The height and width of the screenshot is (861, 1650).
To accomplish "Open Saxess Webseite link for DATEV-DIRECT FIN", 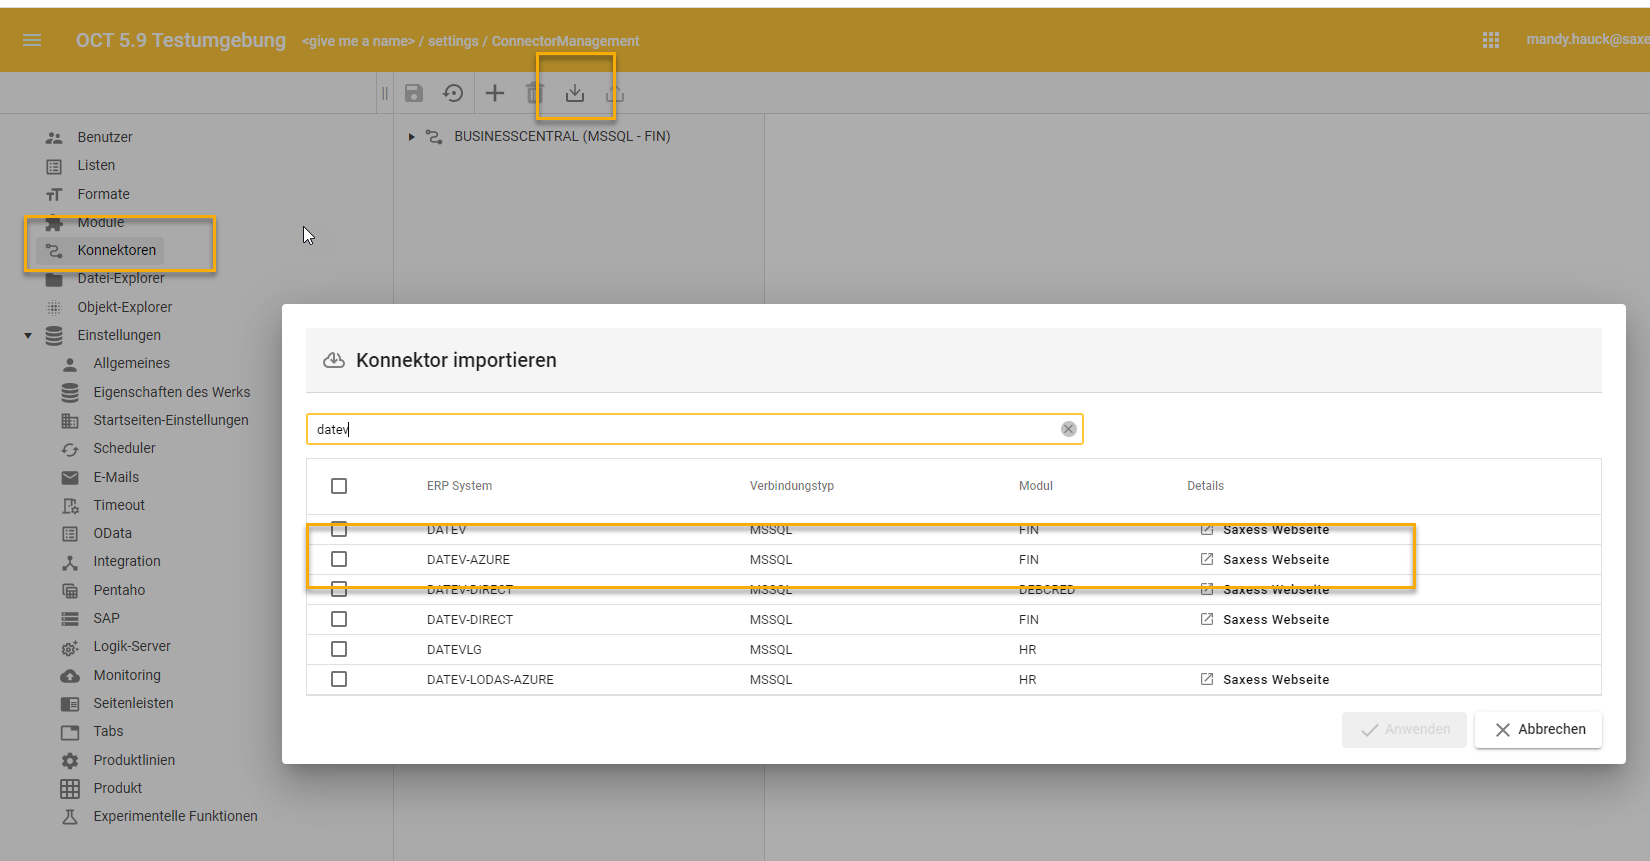I will 1275,619.
